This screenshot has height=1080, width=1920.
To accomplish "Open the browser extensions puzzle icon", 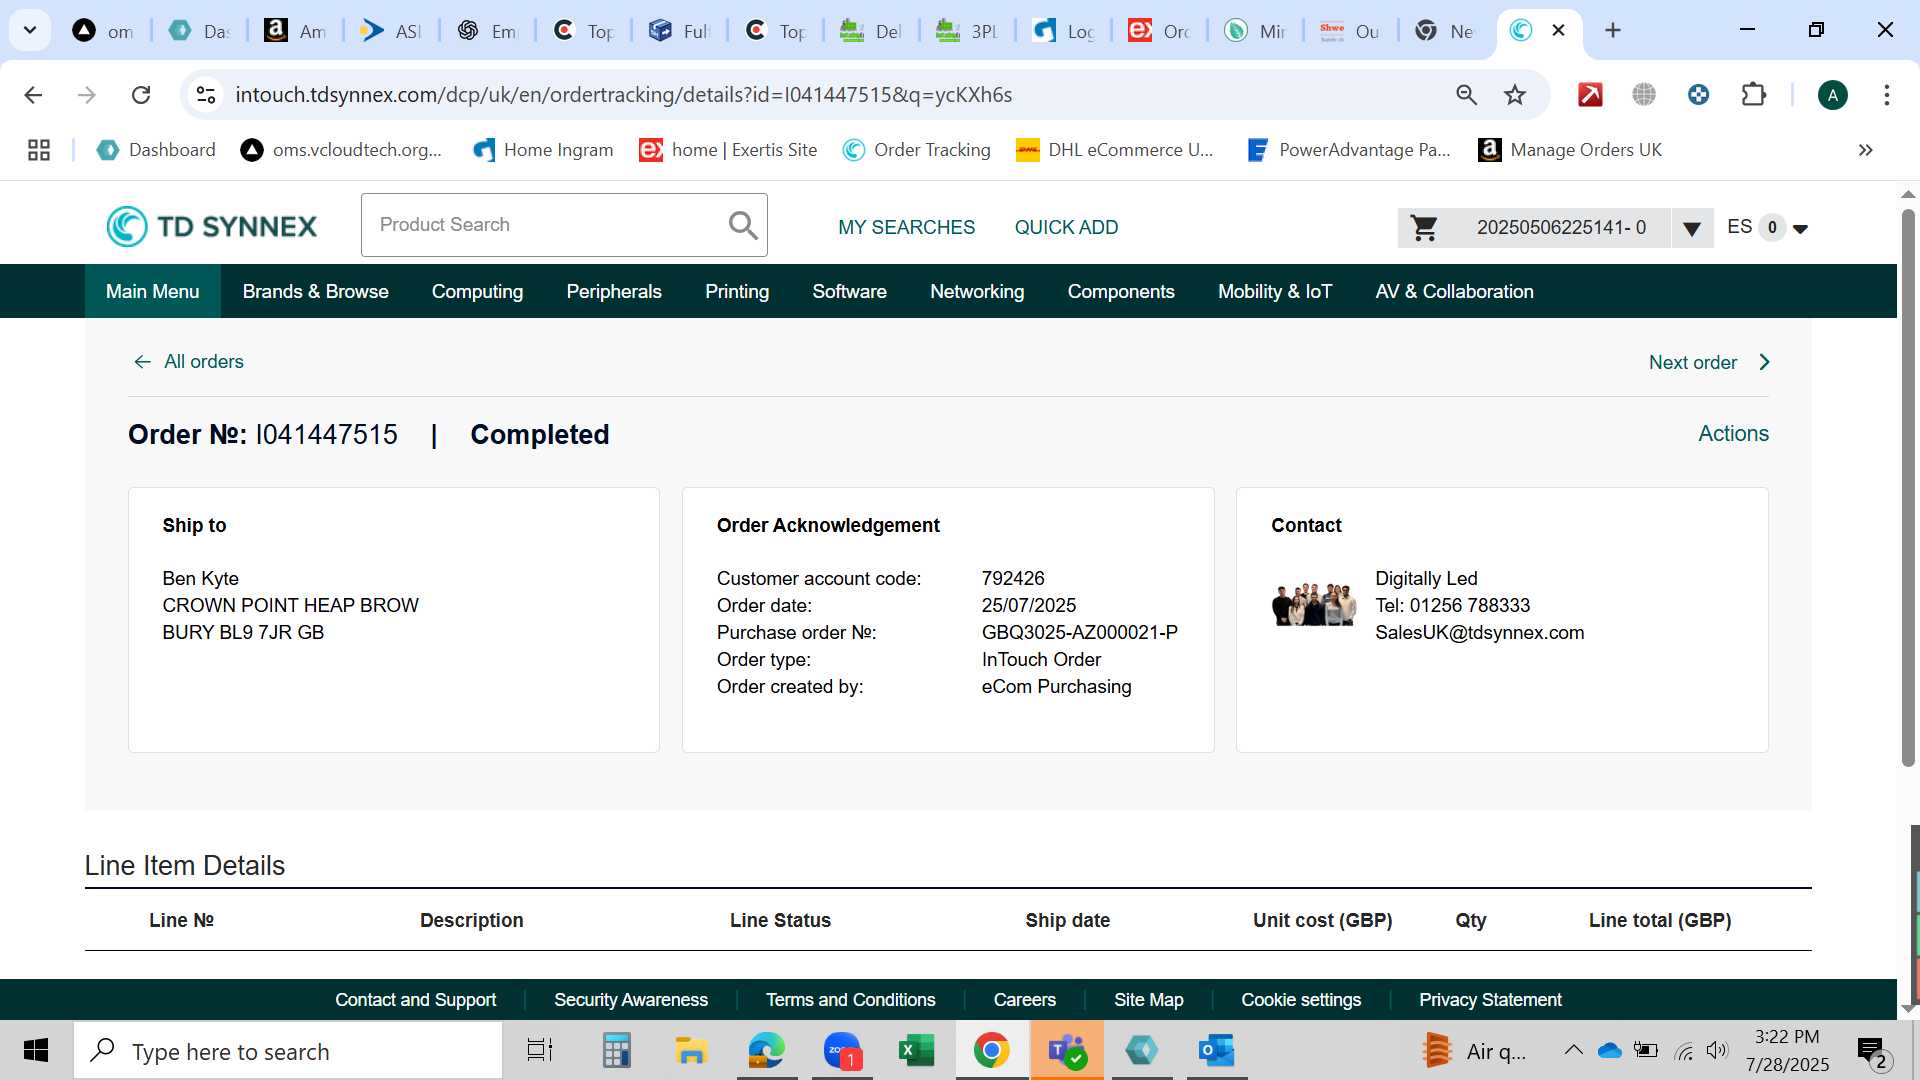I will click(x=1753, y=95).
